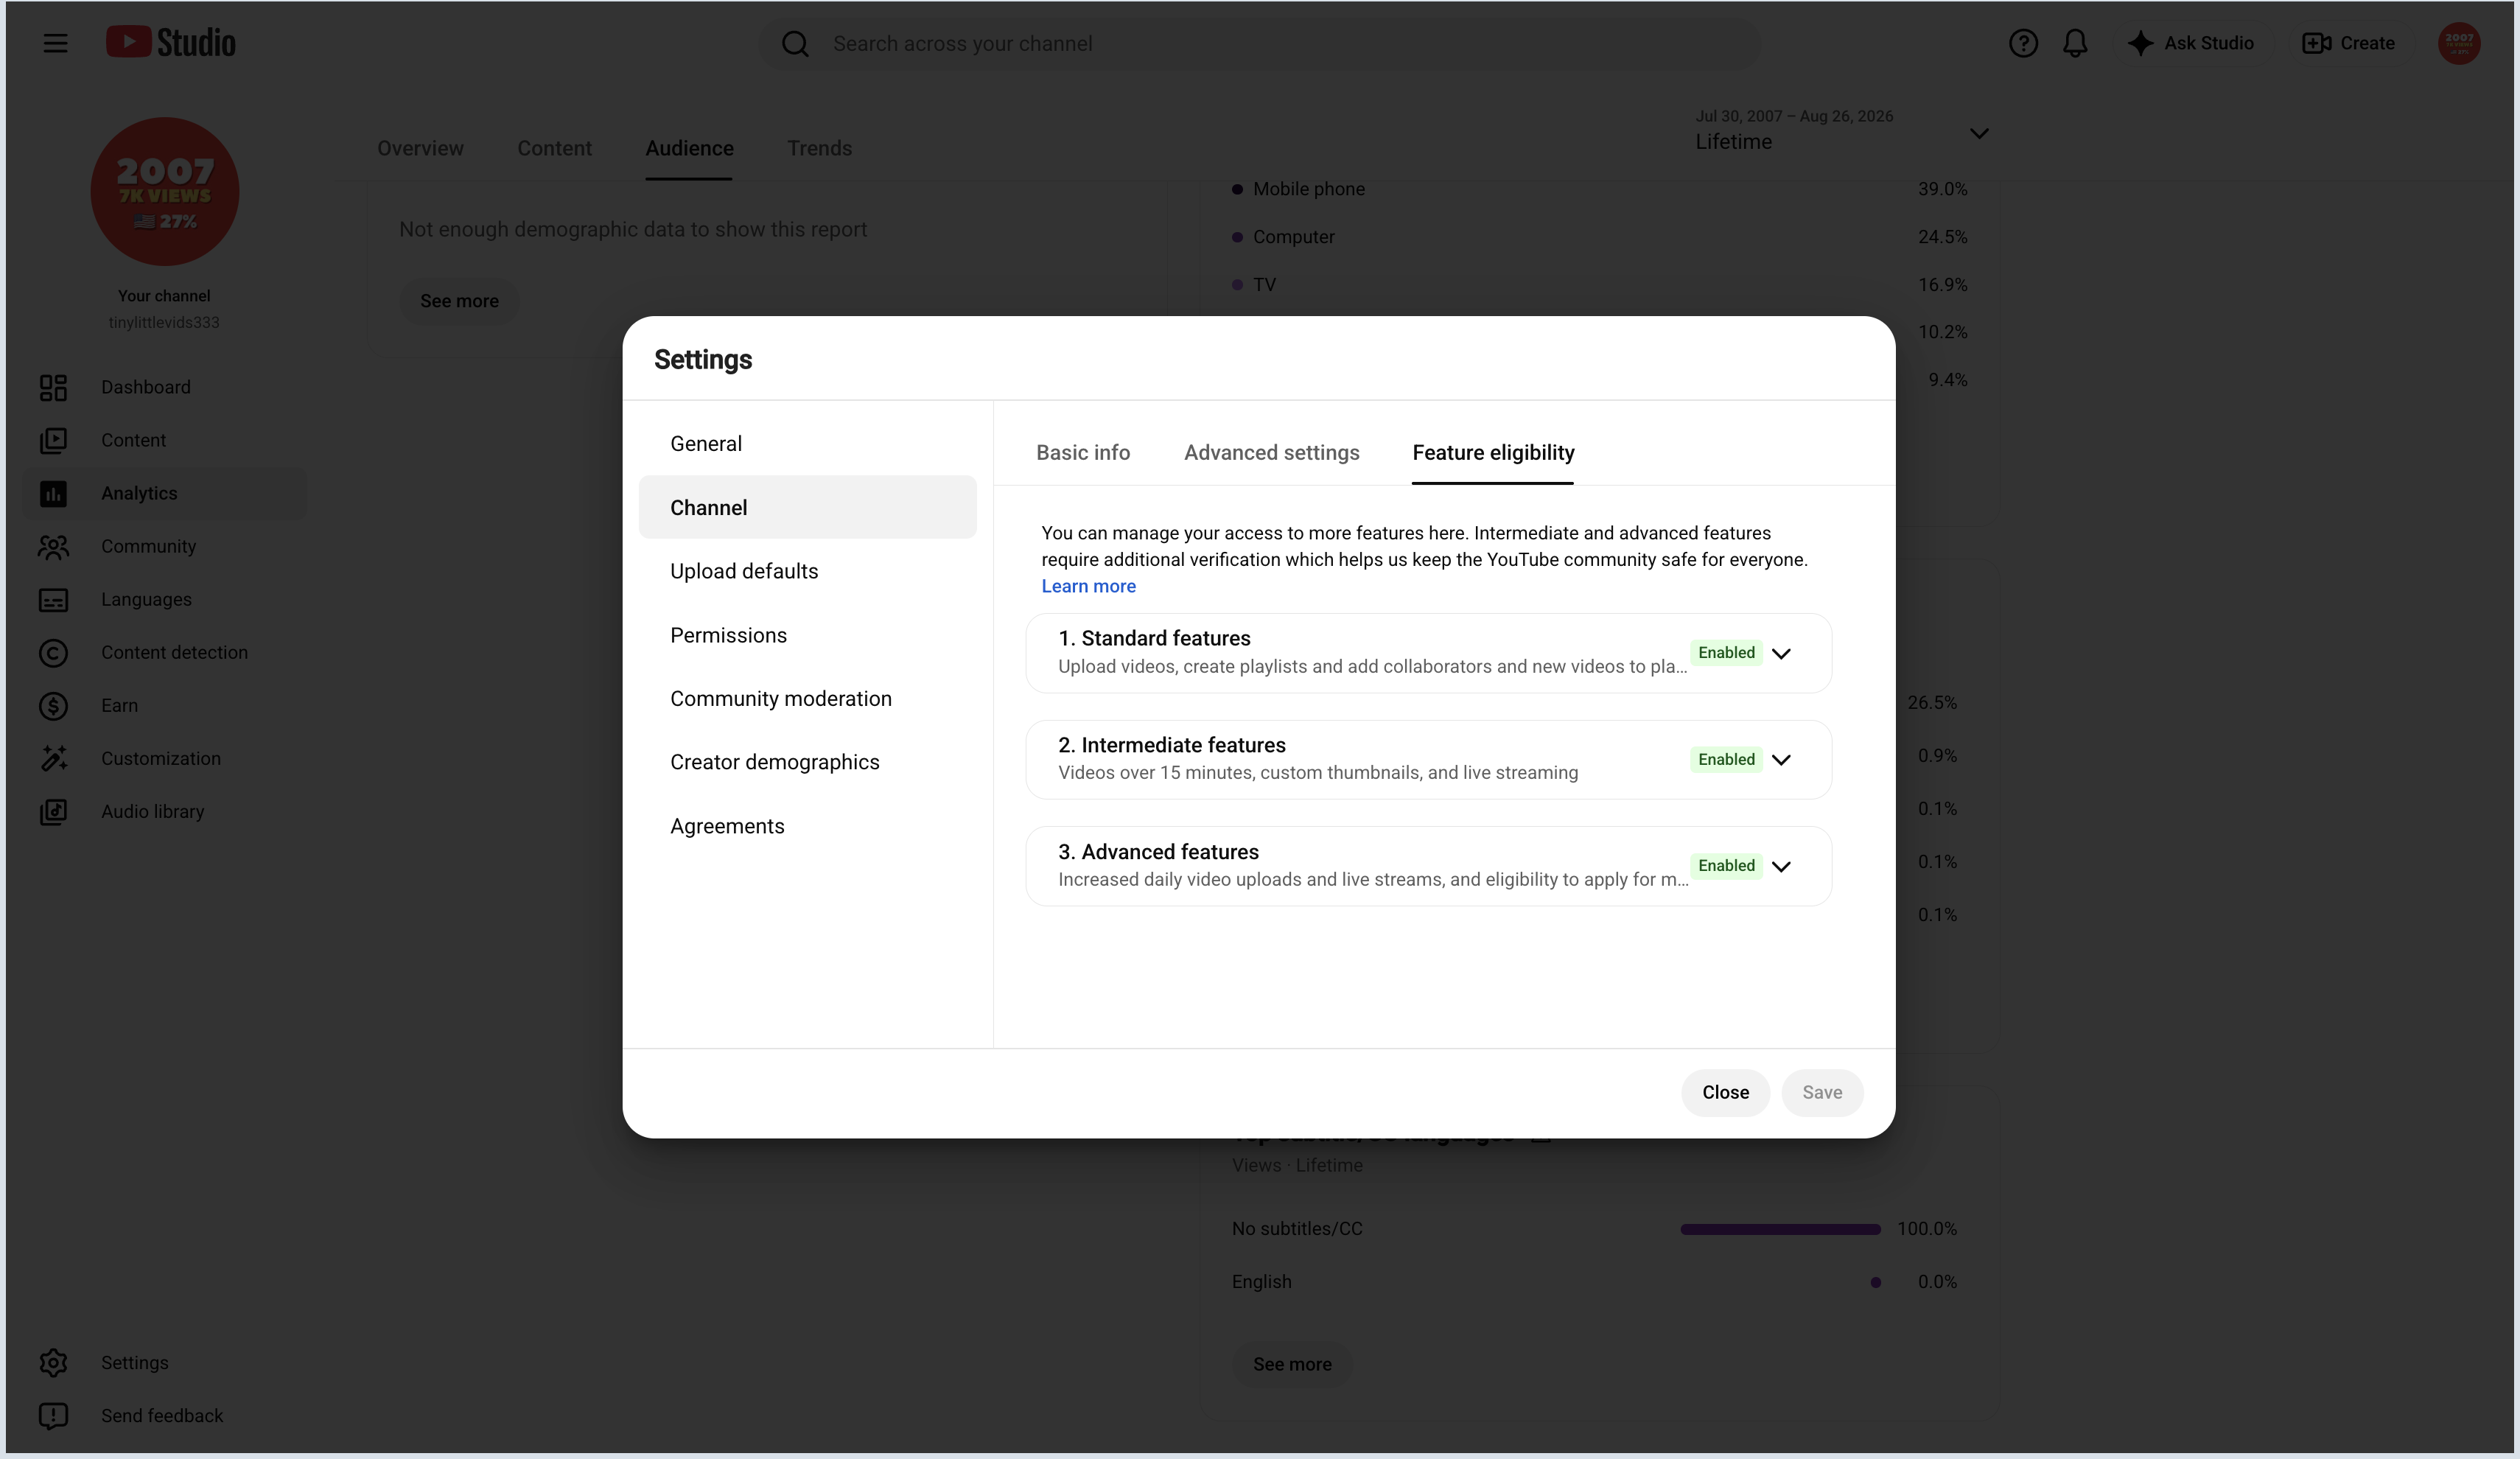The image size is (2520, 1459).
Task: Click the No subtitles/CC progress bar
Action: coord(1780,1229)
